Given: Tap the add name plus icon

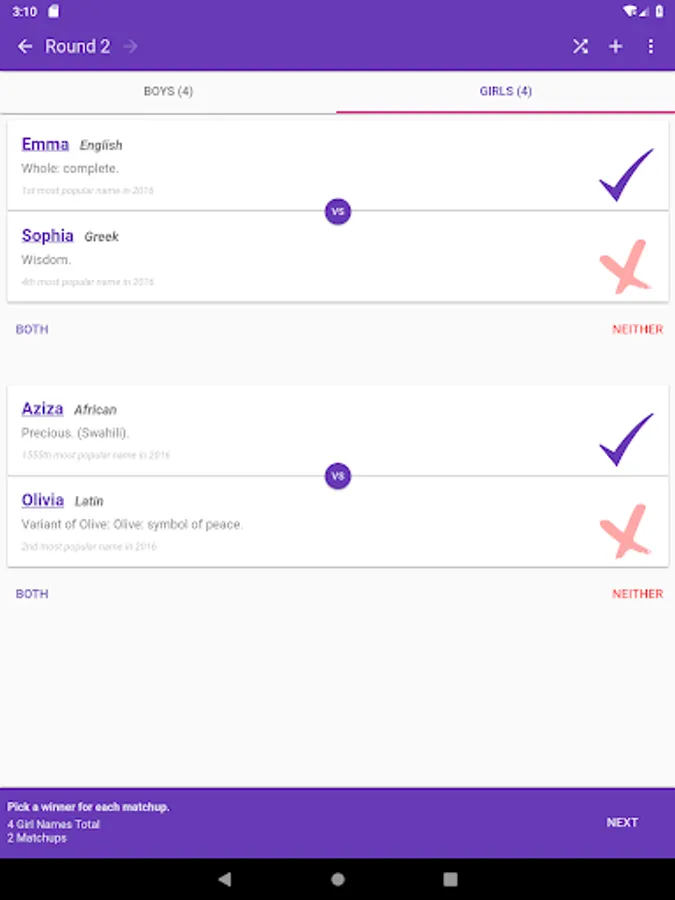Looking at the screenshot, I should (615, 47).
